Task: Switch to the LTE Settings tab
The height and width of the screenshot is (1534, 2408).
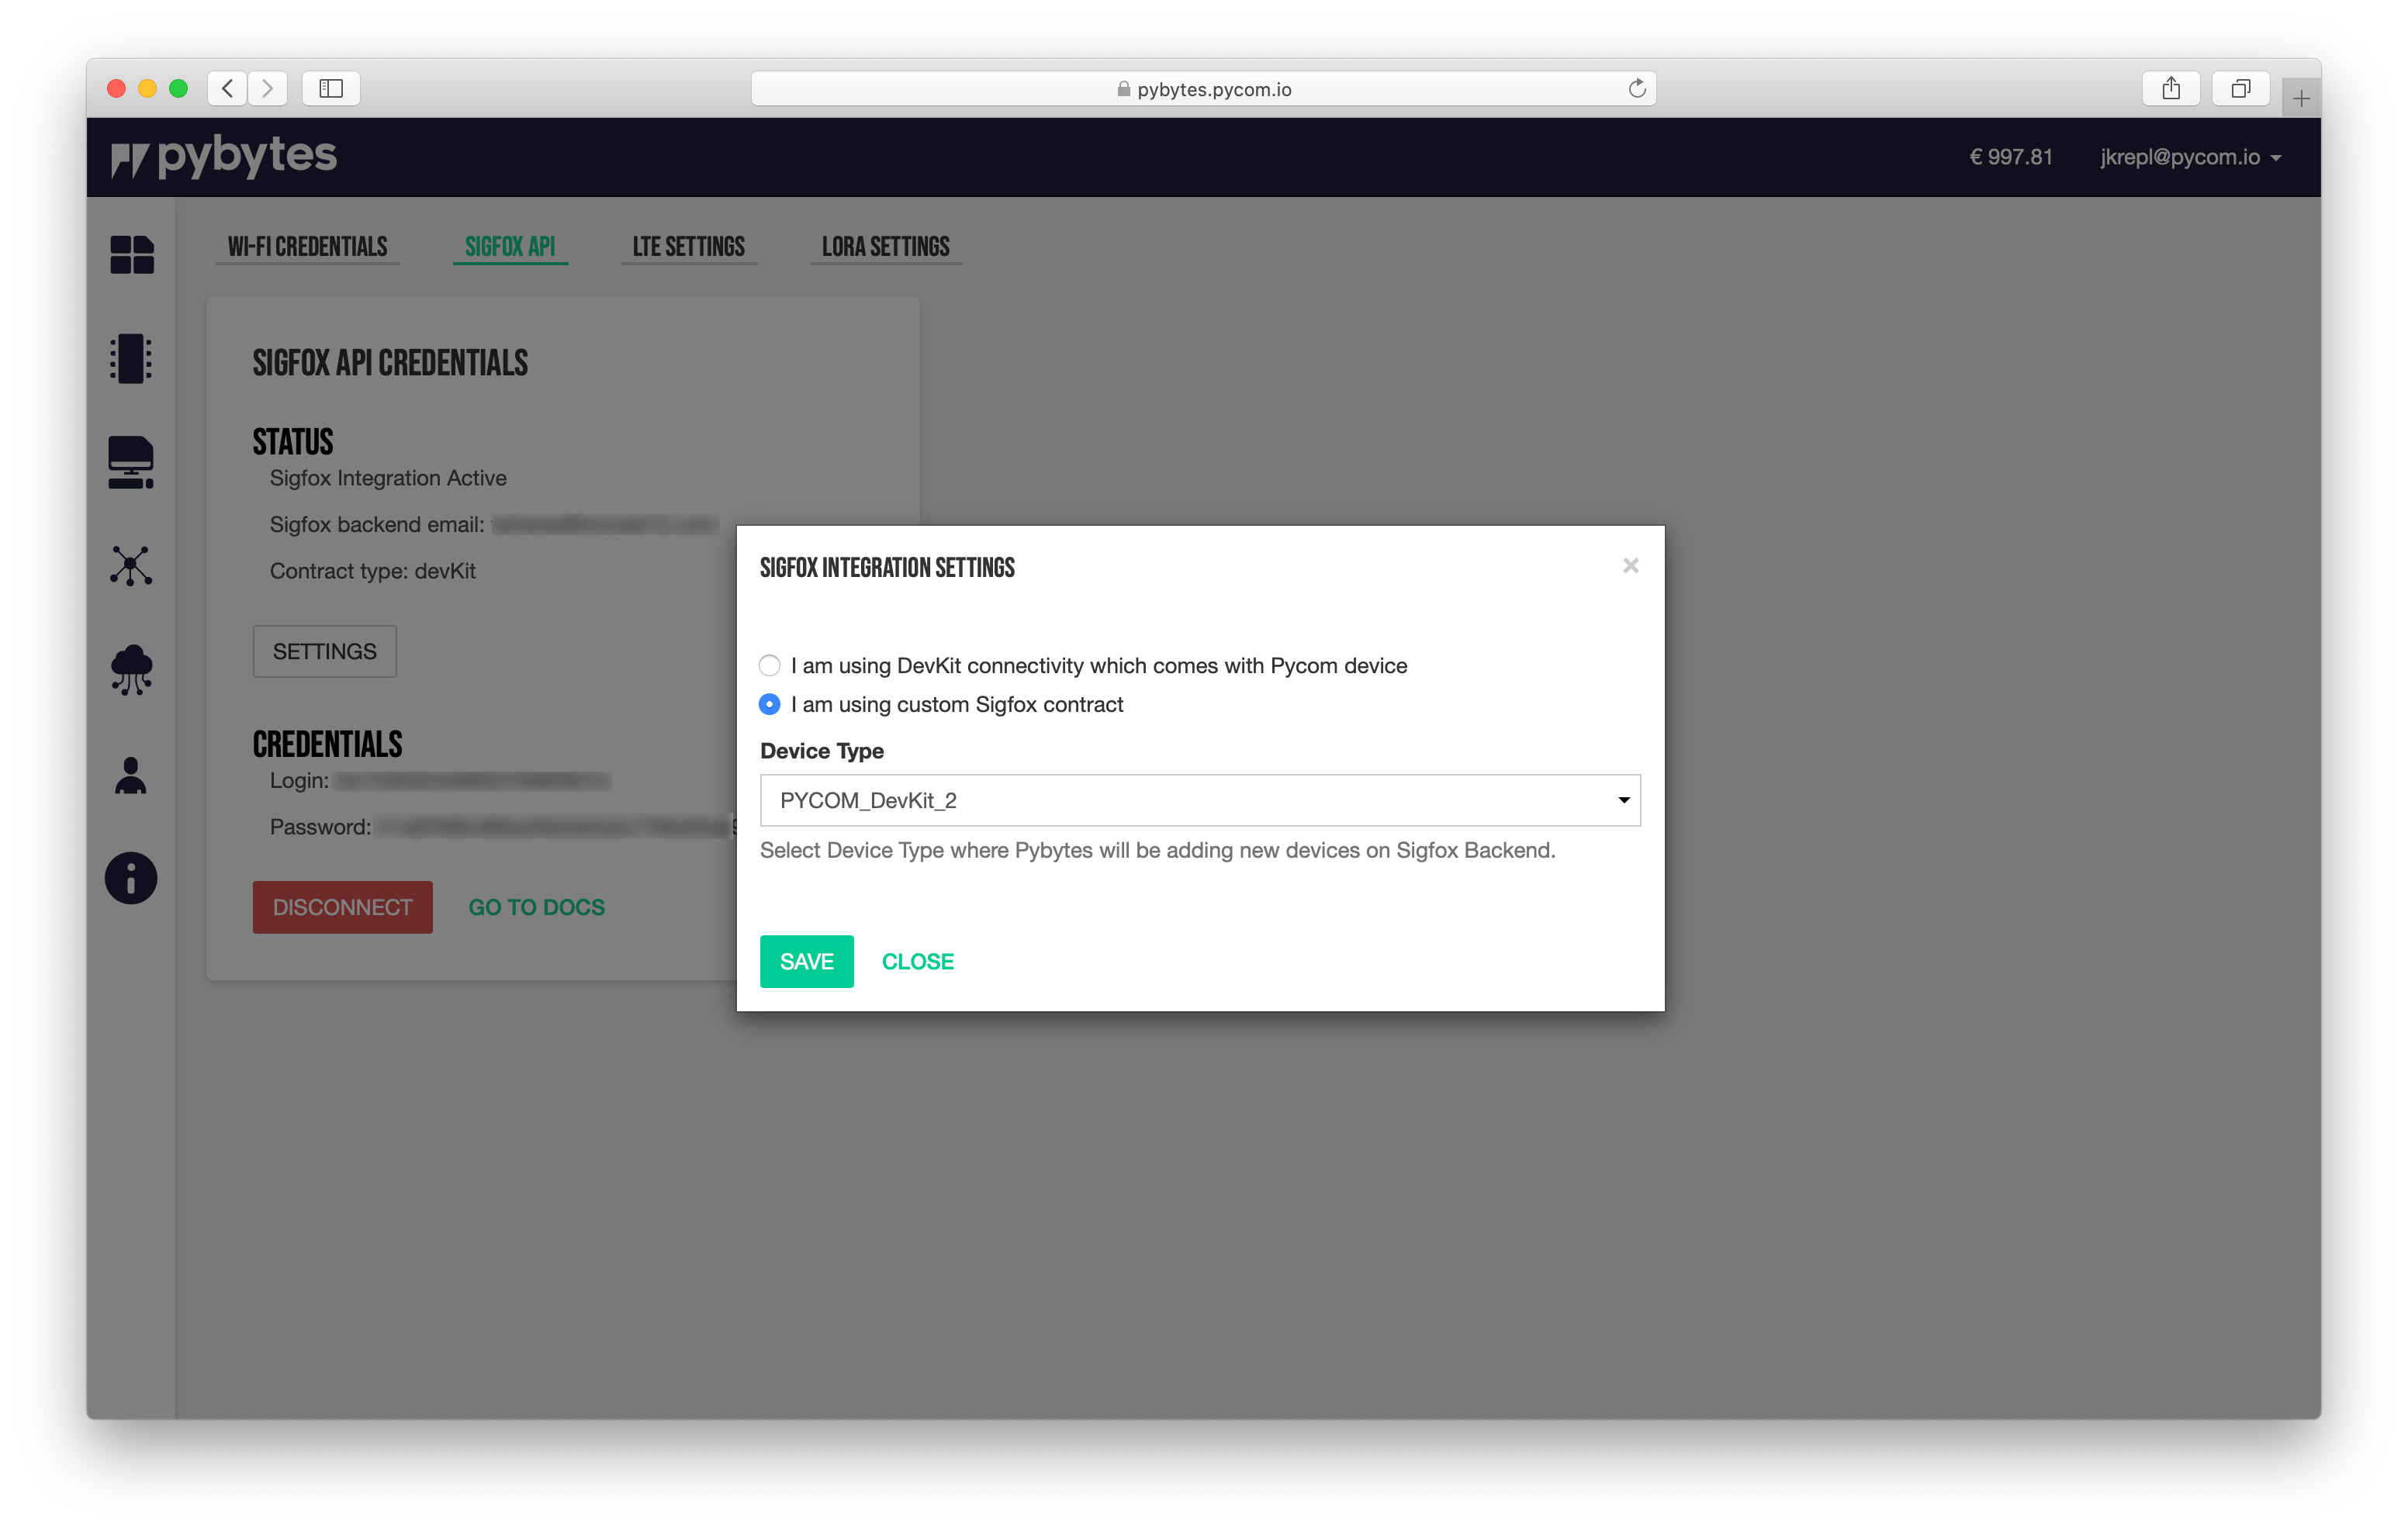Action: 688,247
